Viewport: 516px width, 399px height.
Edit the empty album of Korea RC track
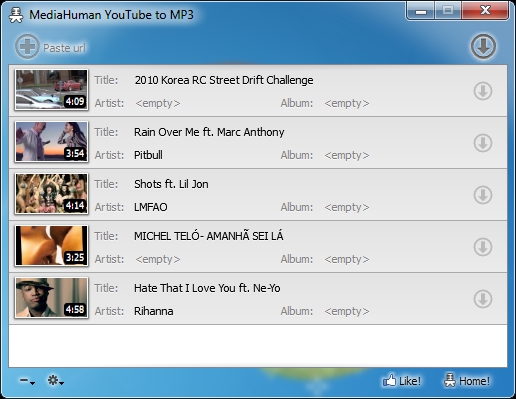pyautogui.click(x=347, y=103)
